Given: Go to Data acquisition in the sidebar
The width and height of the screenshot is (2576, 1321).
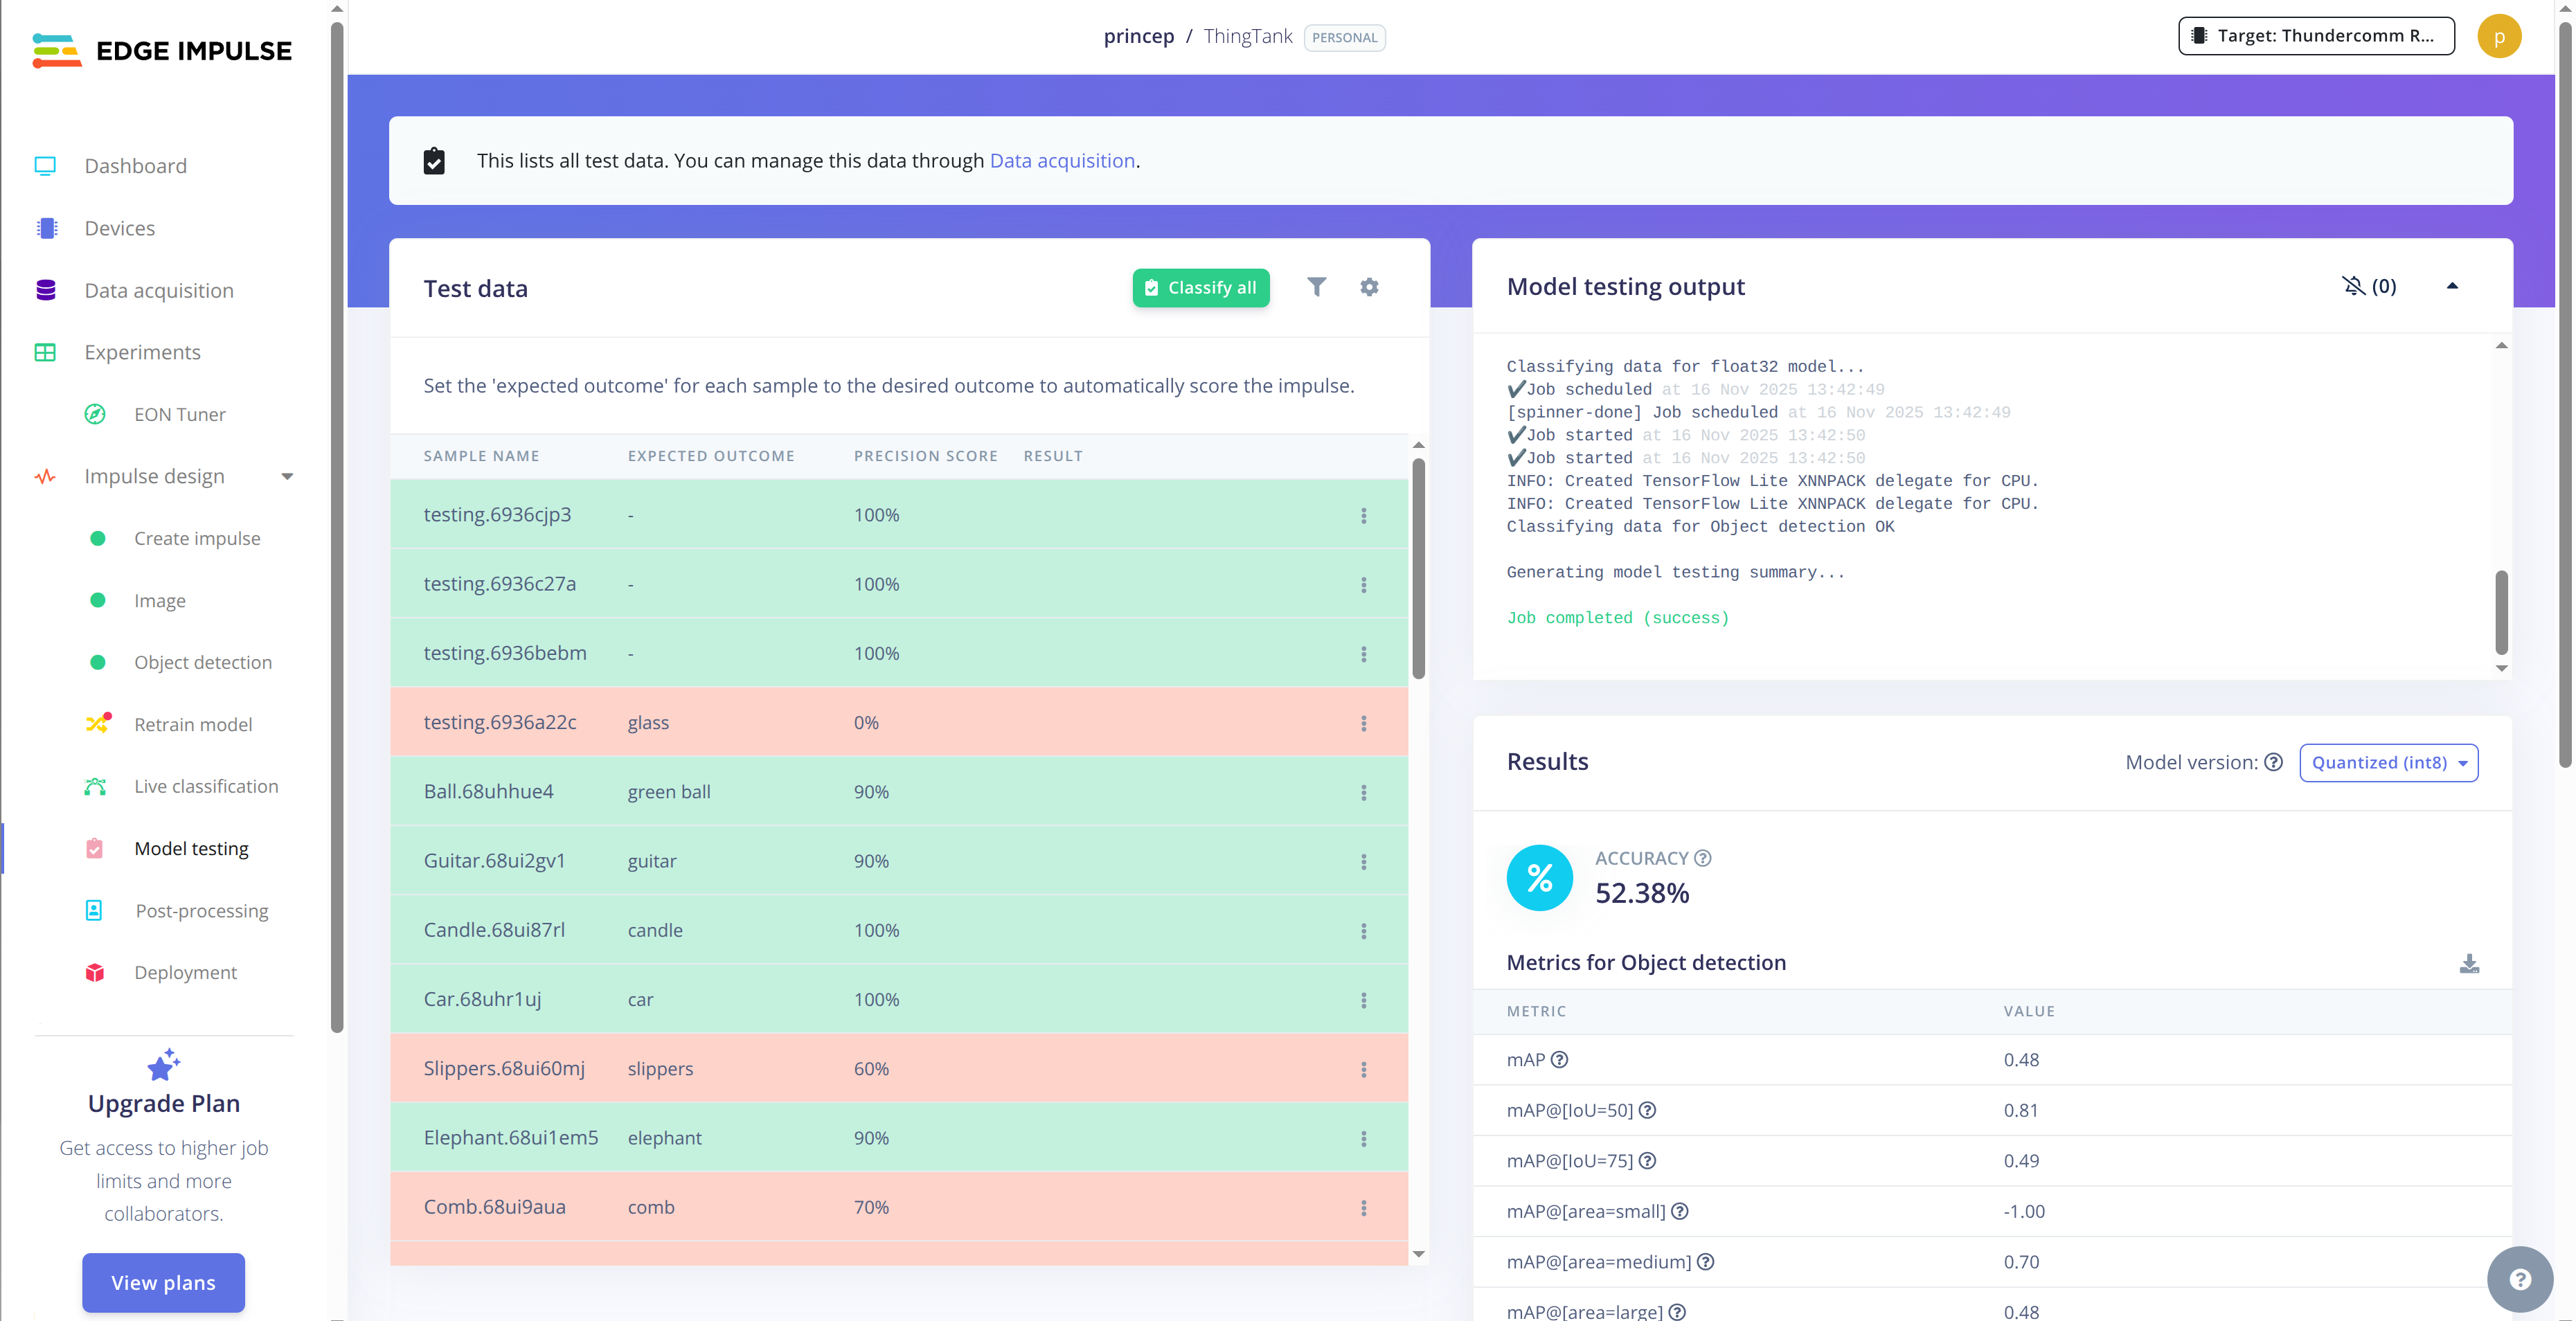Looking at the screenshot, I should (158, 290).
